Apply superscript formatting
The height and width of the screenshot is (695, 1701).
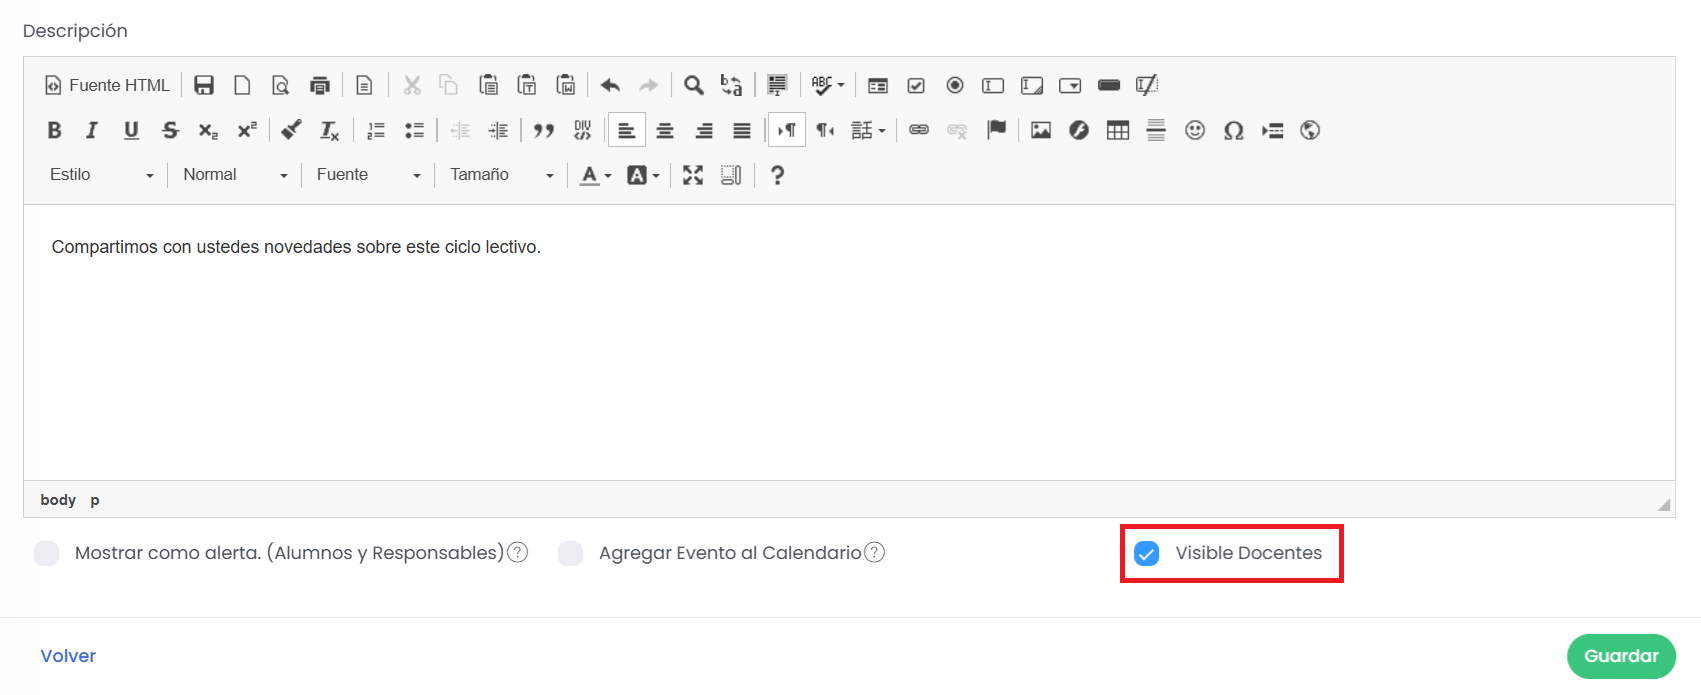click(x=247, y=130)
